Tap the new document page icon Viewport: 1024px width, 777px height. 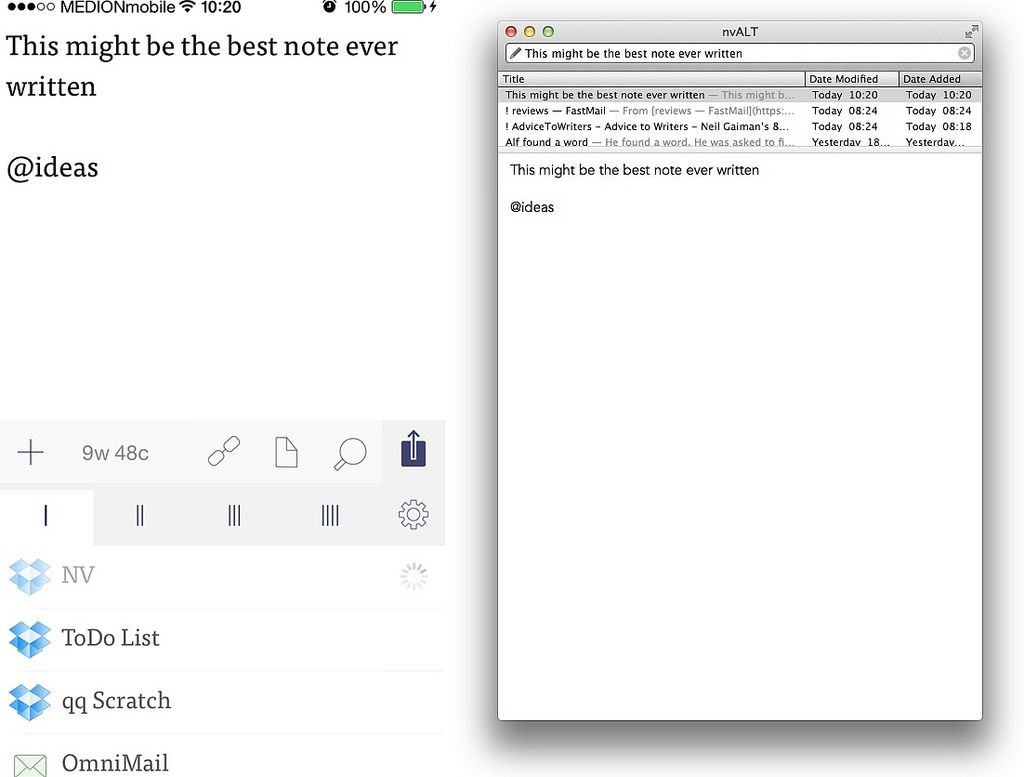286,453
